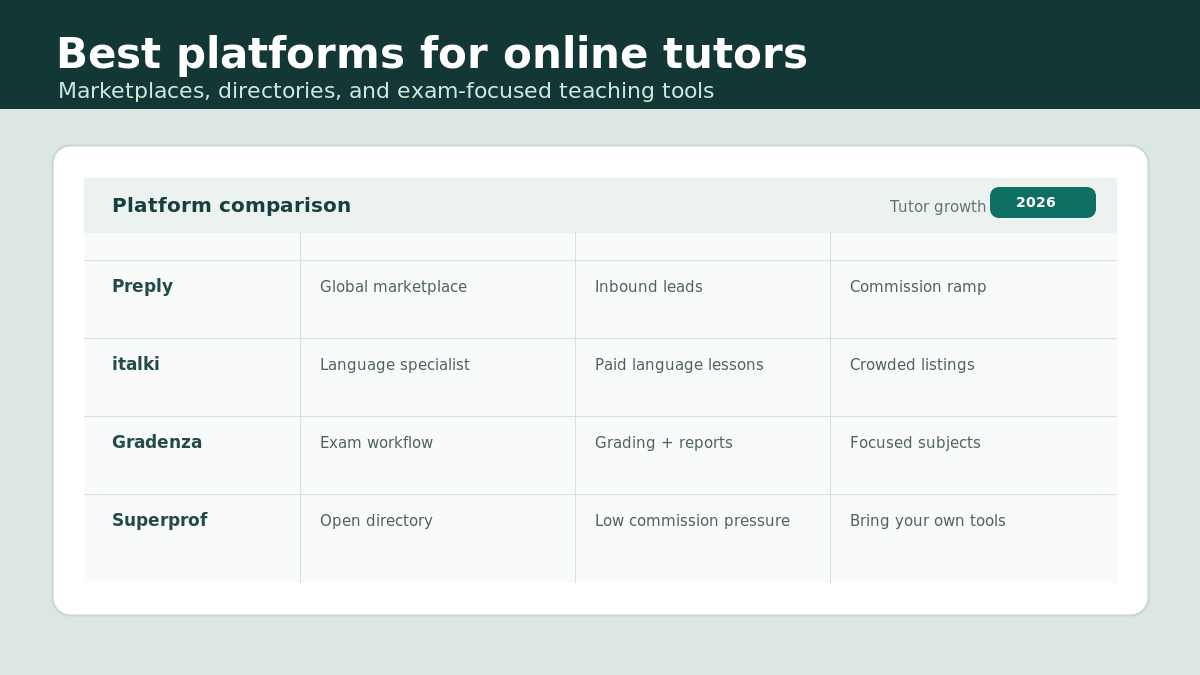Click the 'Crowded listings' cell
1200x675 pixels.
912,365
